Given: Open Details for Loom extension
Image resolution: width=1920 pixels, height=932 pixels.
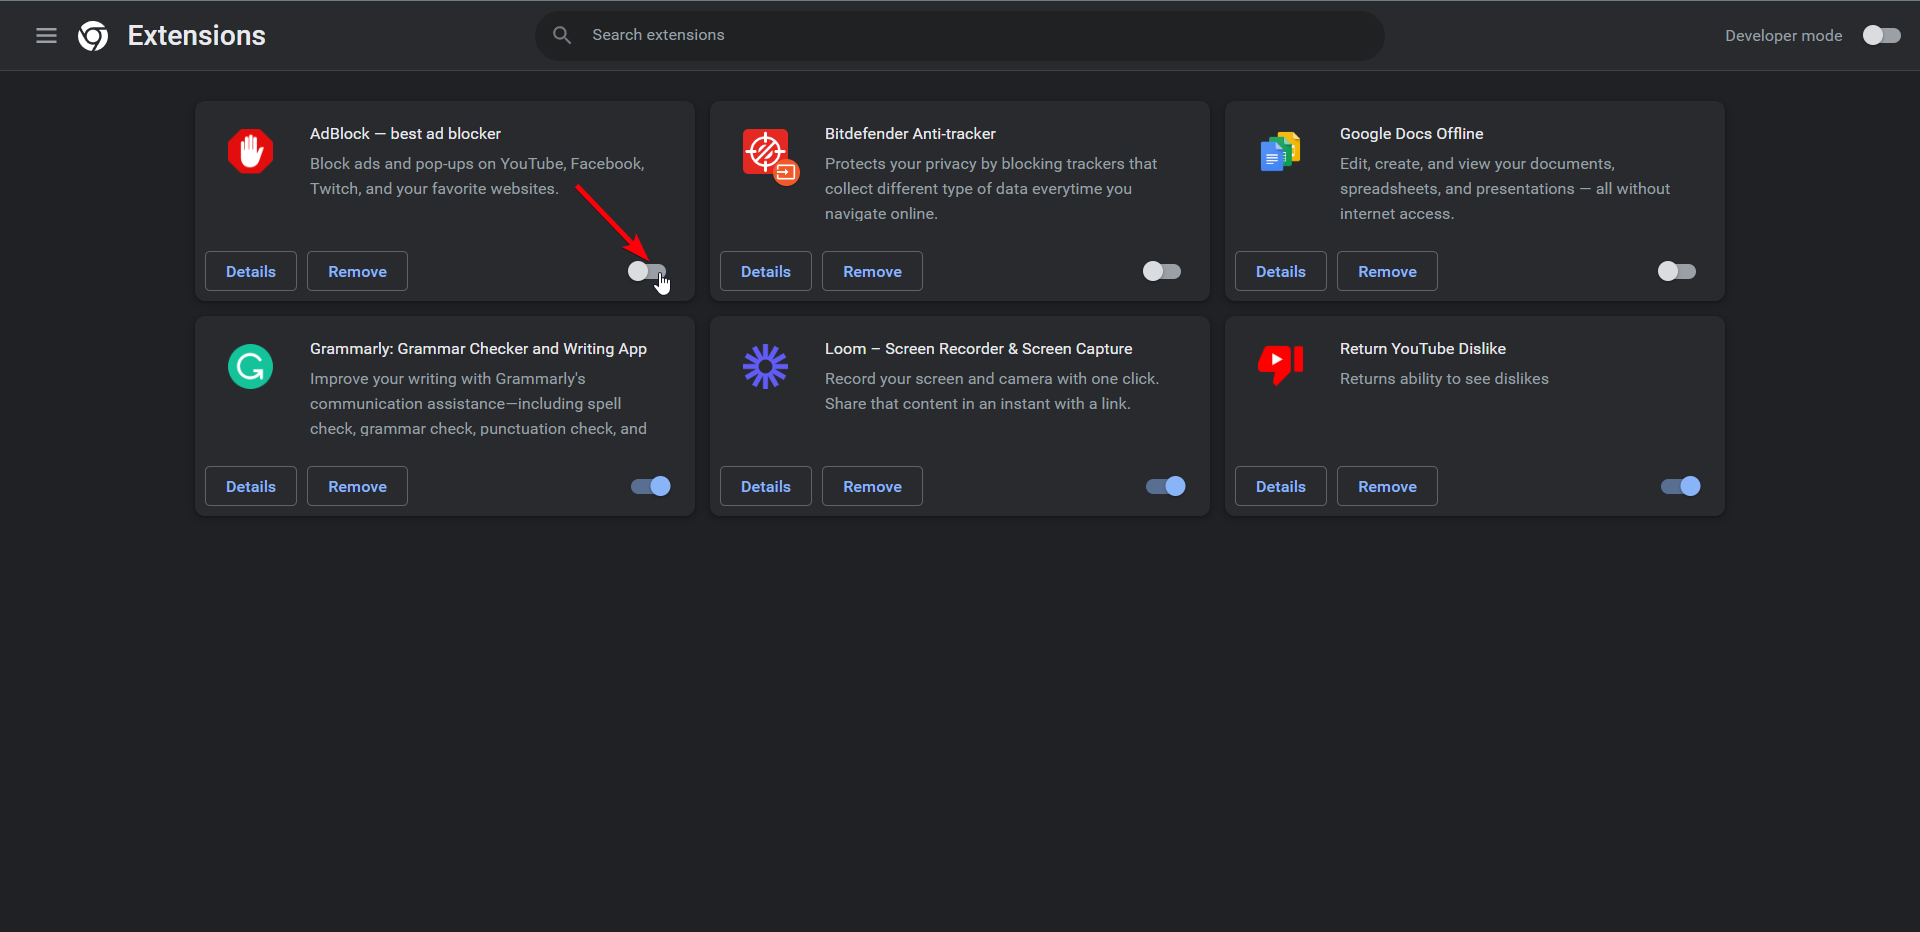Looking at the screenshot, I should coord(765,486).
